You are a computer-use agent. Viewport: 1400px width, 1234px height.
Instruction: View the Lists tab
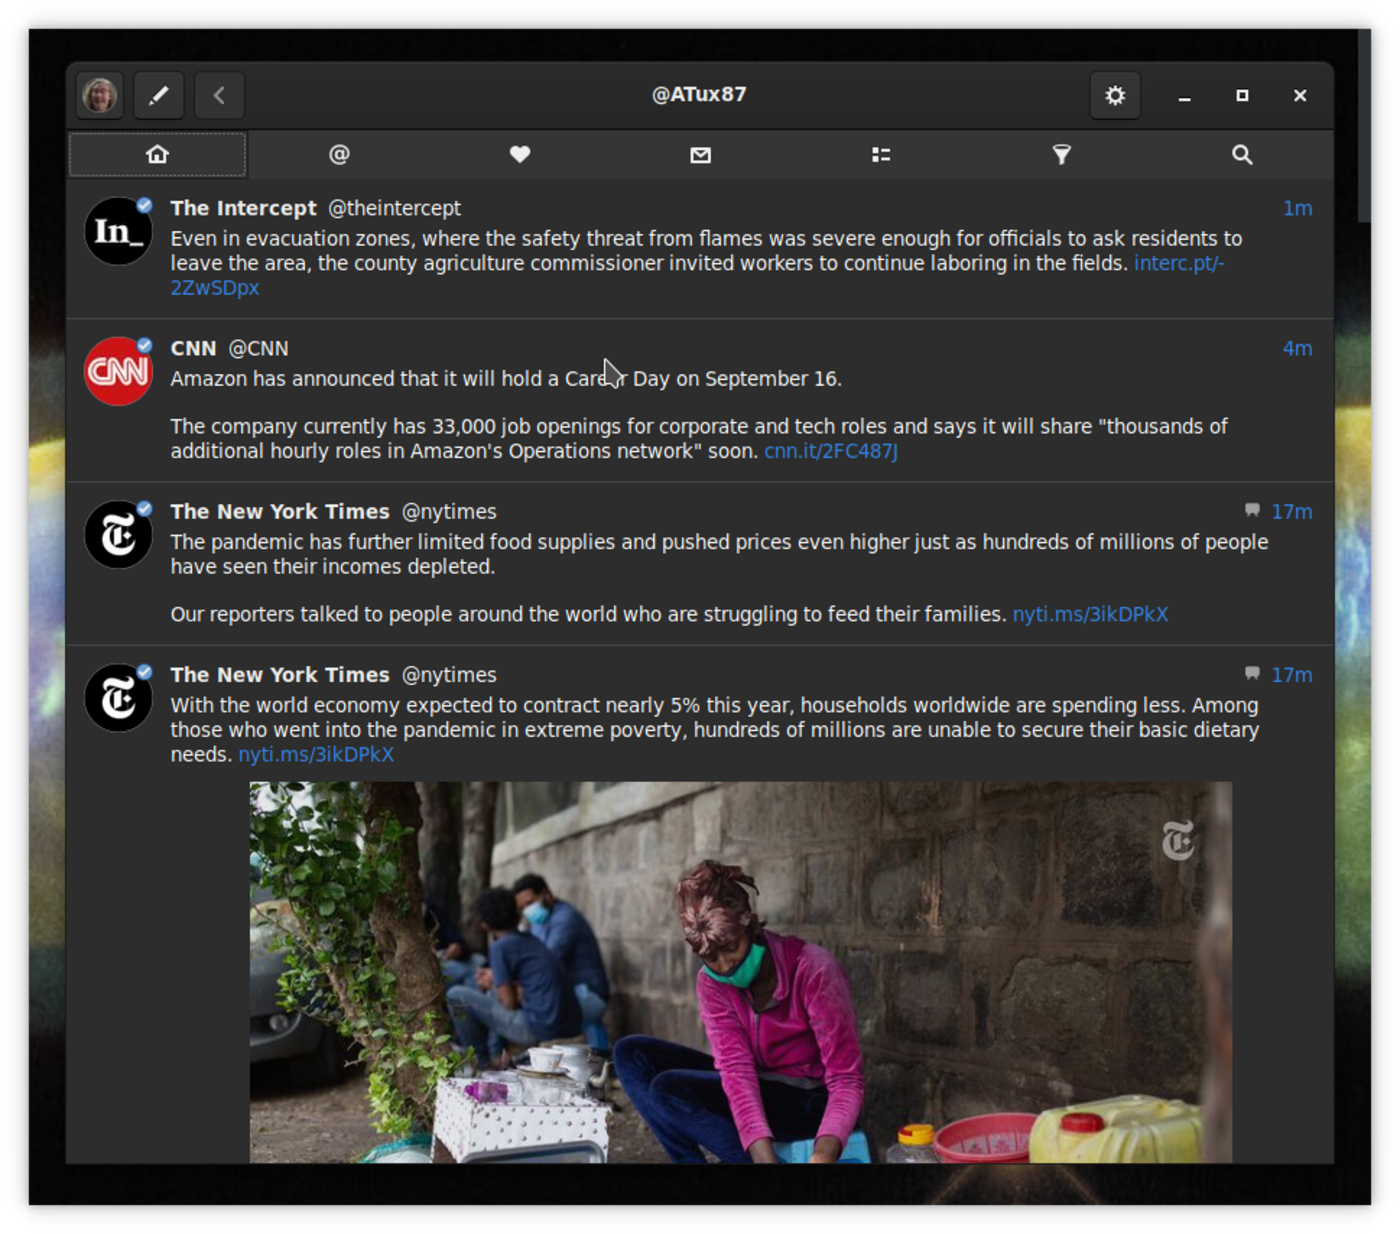coord(881,155)
